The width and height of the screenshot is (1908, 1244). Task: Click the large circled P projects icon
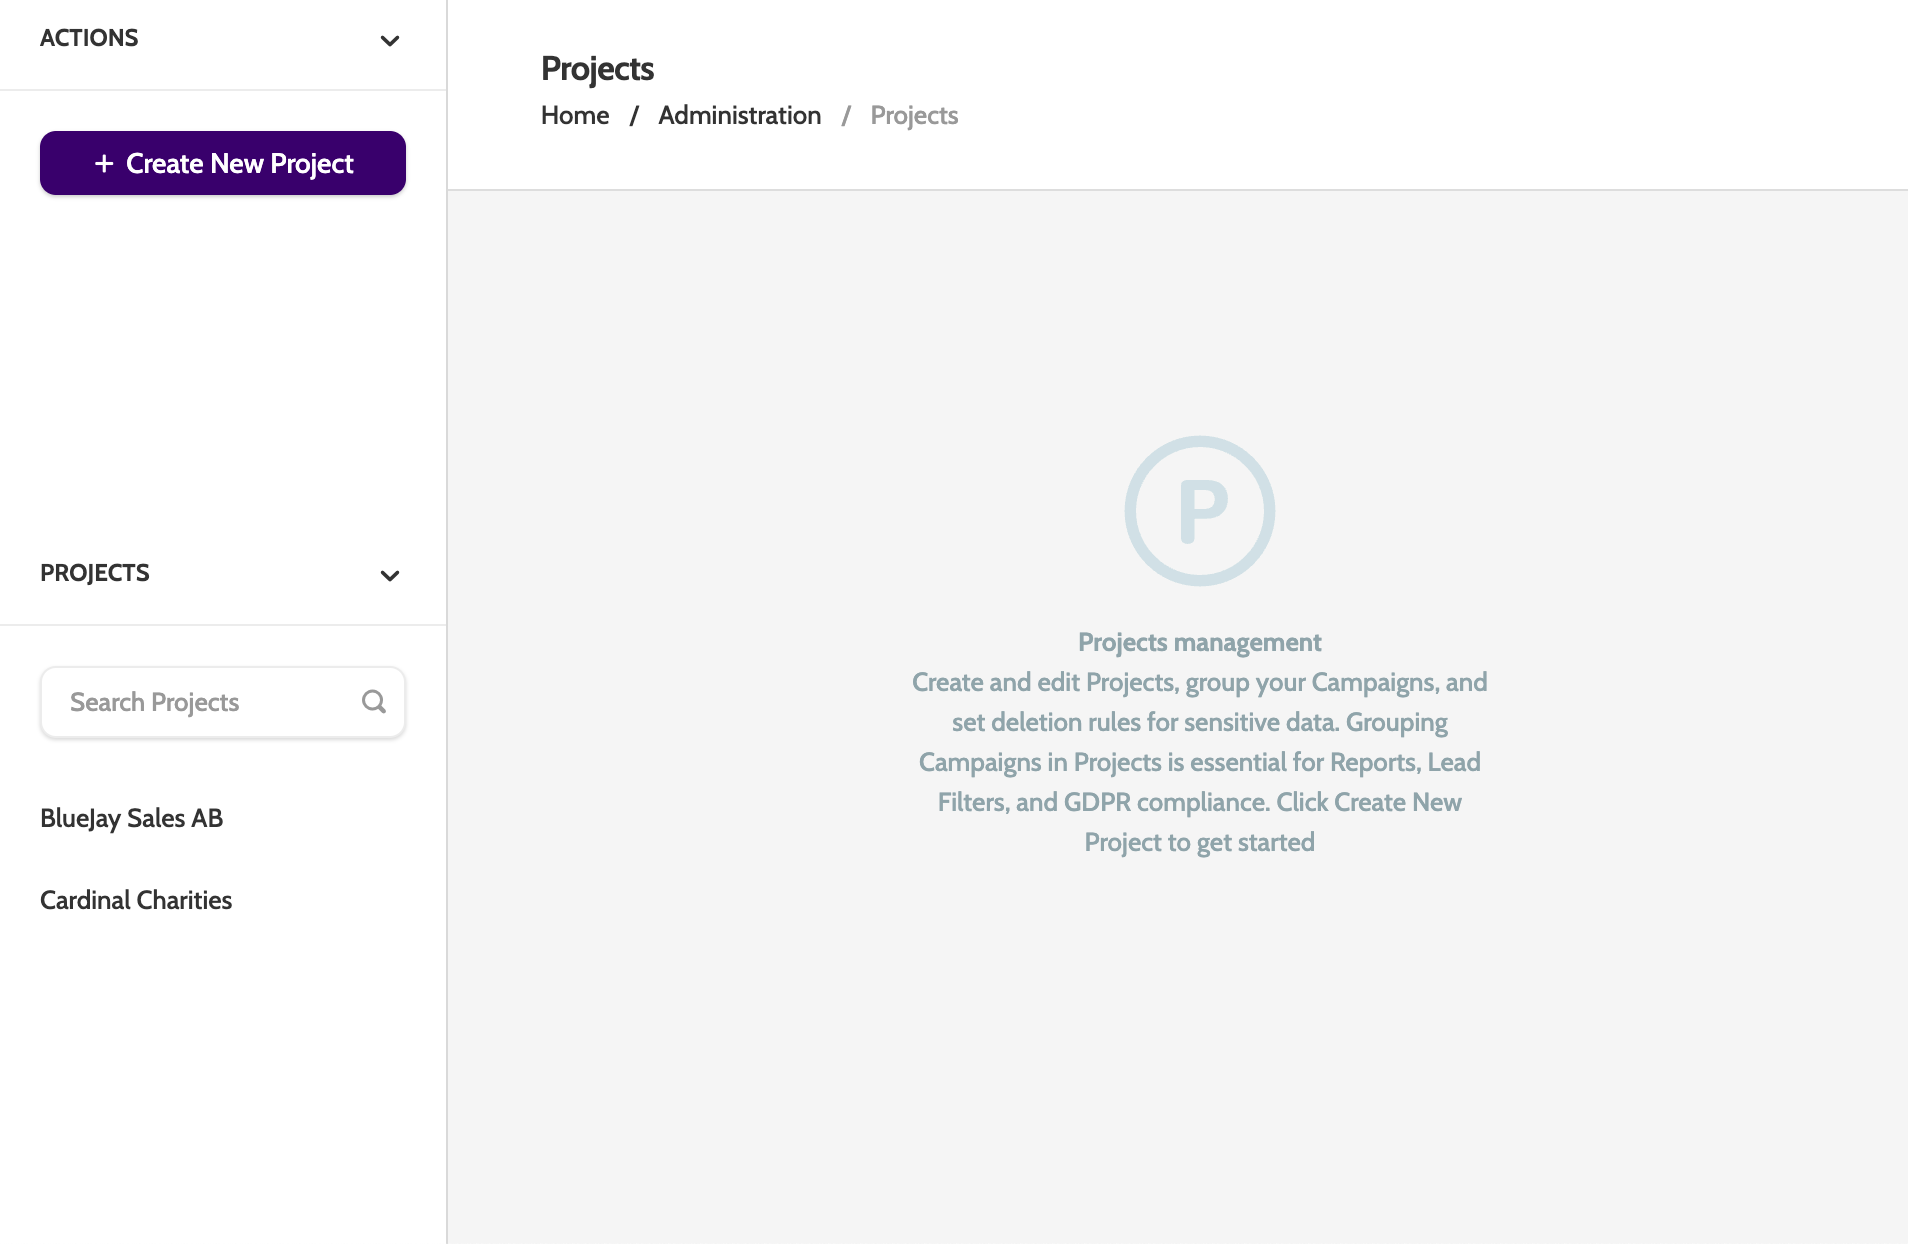[x=1199, y=510]
